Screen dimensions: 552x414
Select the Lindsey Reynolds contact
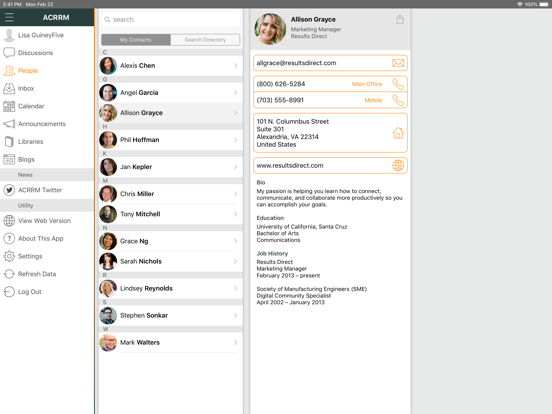coord(171,288)
